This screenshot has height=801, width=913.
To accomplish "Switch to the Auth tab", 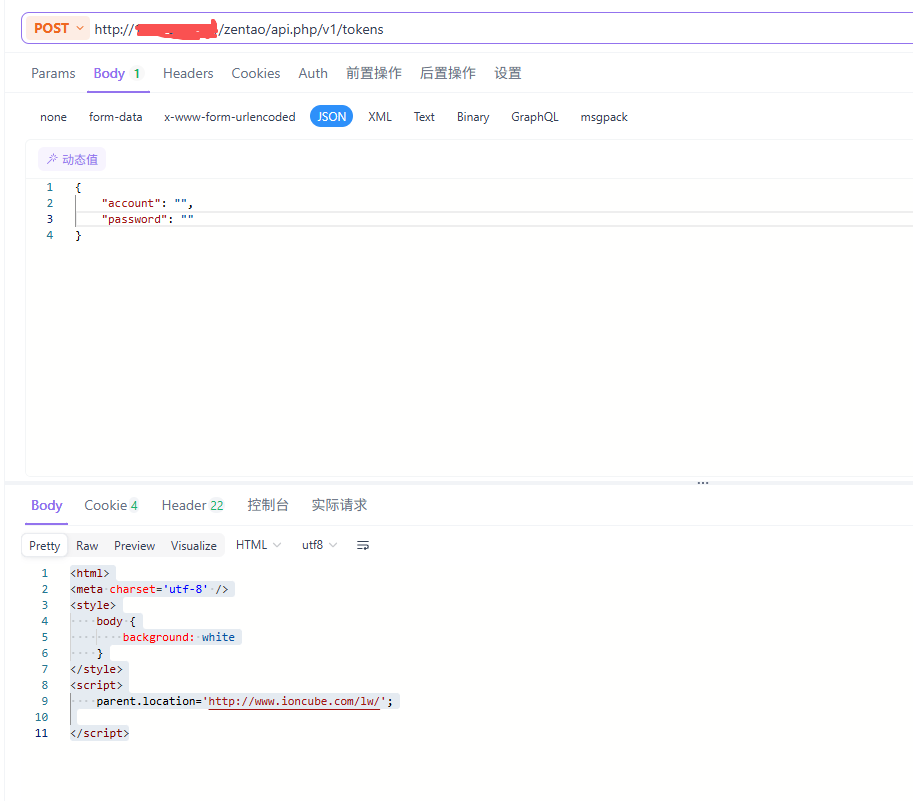I will click(313, 73).
